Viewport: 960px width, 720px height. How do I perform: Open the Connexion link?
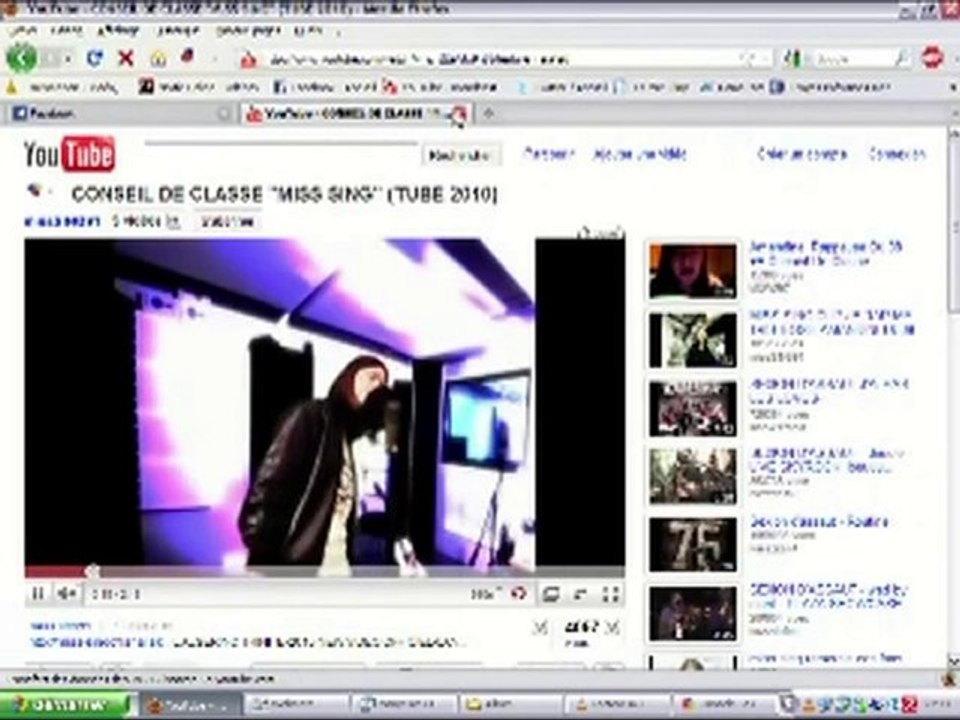tap(897, 154)
